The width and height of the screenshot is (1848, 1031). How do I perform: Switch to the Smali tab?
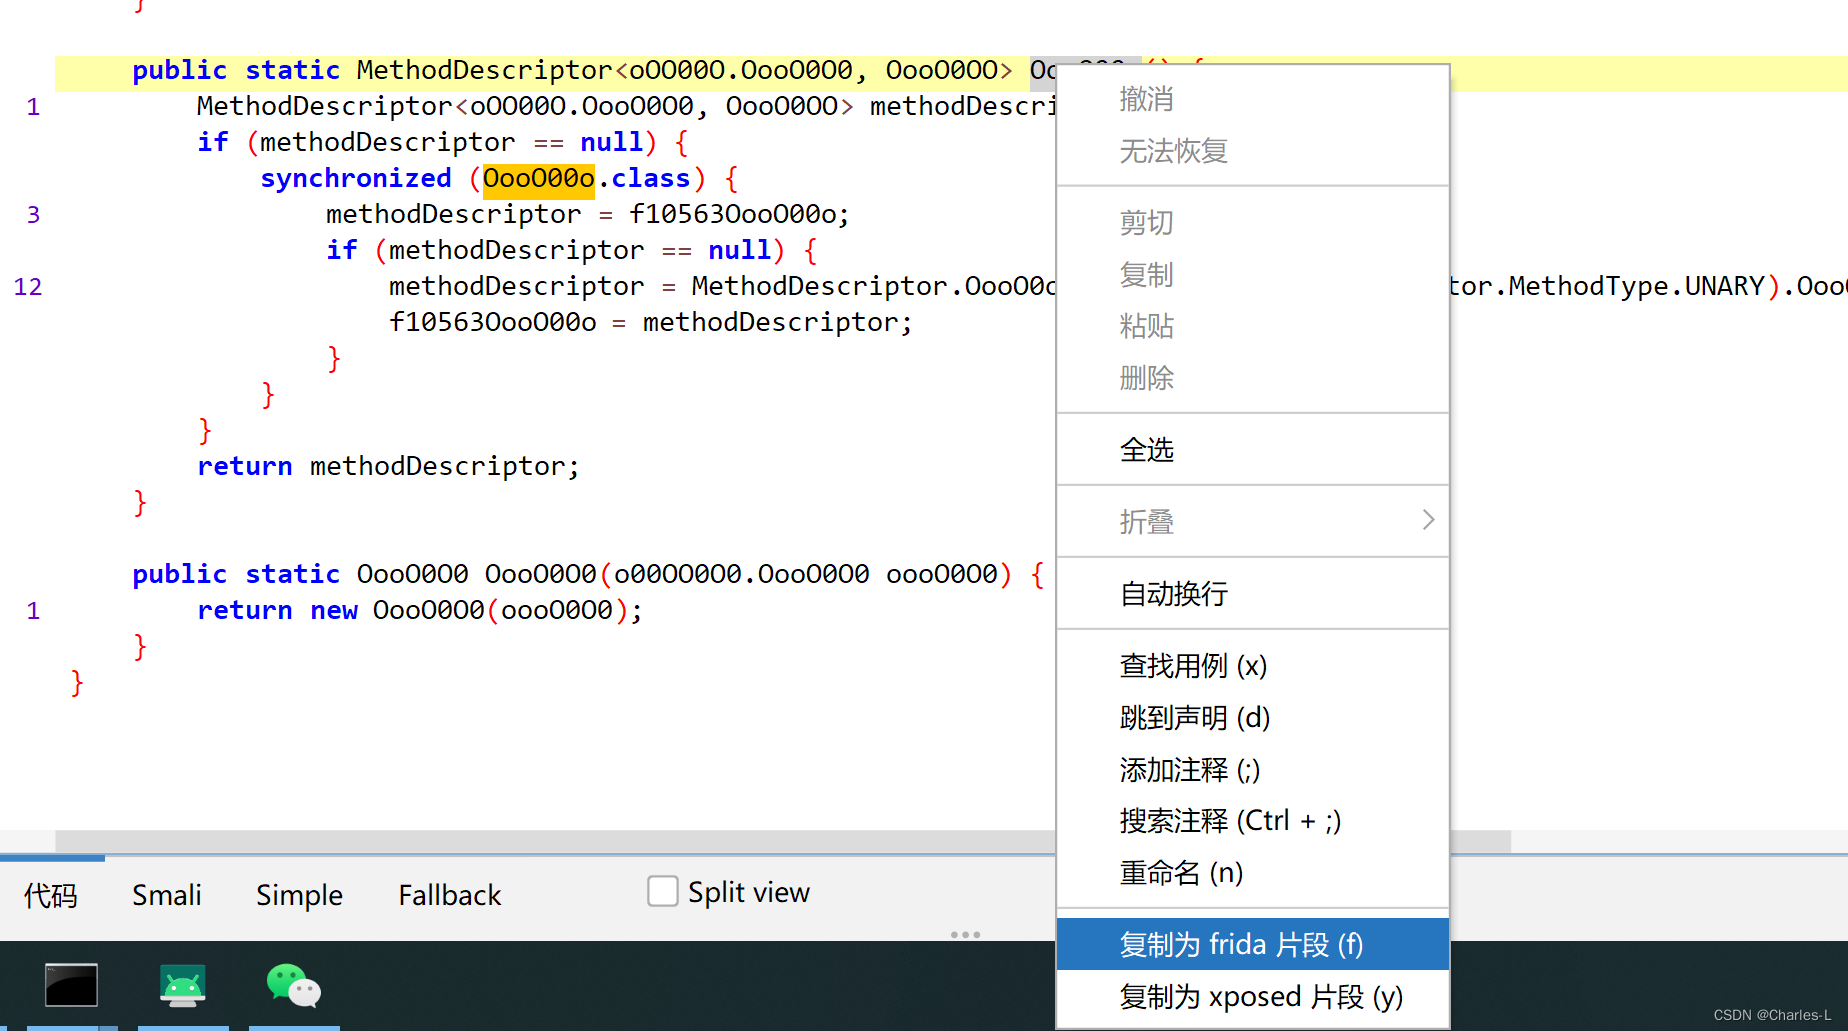tap(166, 894)
